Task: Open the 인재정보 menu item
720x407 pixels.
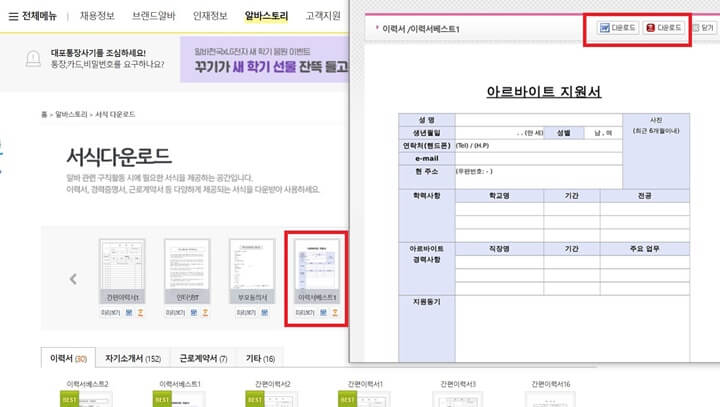Action: tap(210, 16)
